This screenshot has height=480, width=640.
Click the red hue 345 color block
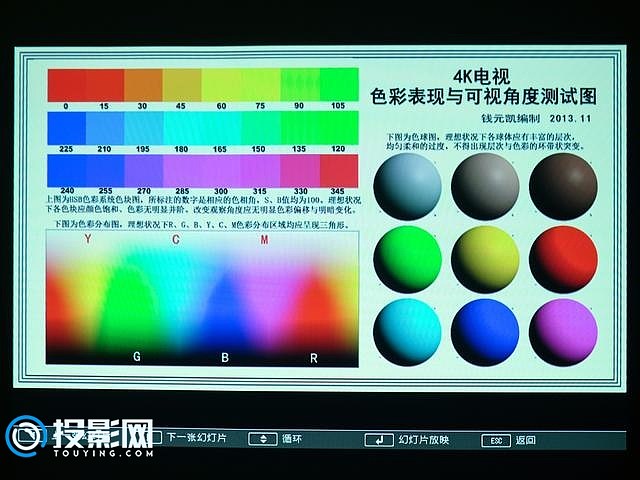pos(339,171)
